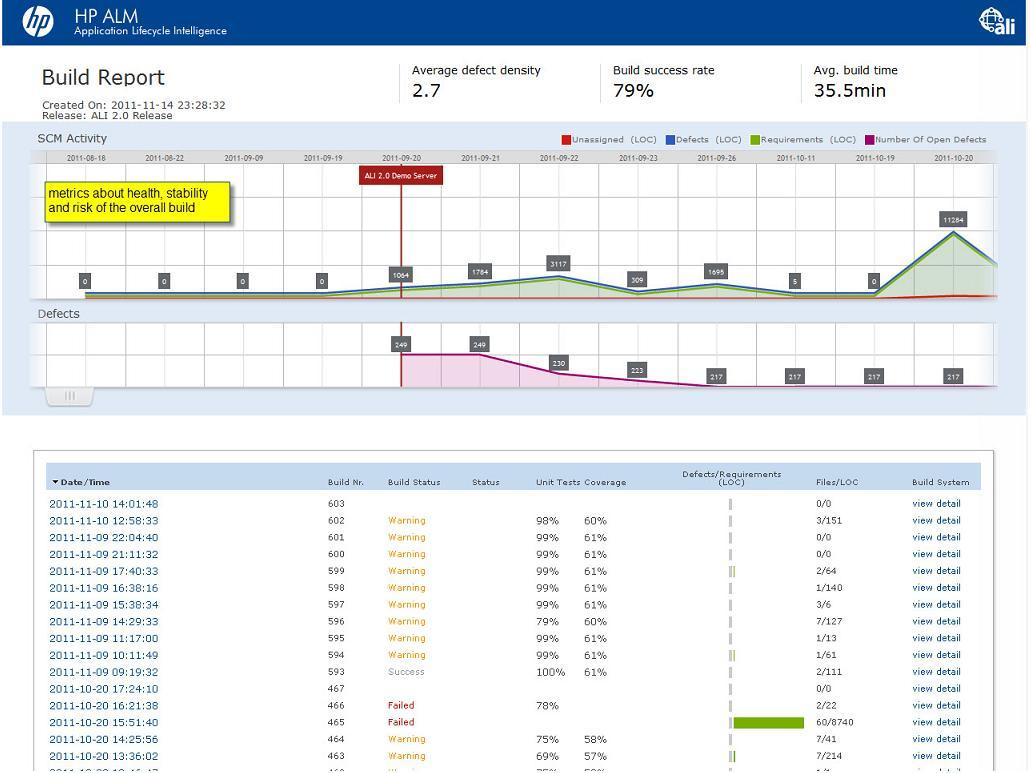The image size is (1031, 773).
Task: Open build 2011-11-09 09:19:32
Action: click(x=104, y=672)
